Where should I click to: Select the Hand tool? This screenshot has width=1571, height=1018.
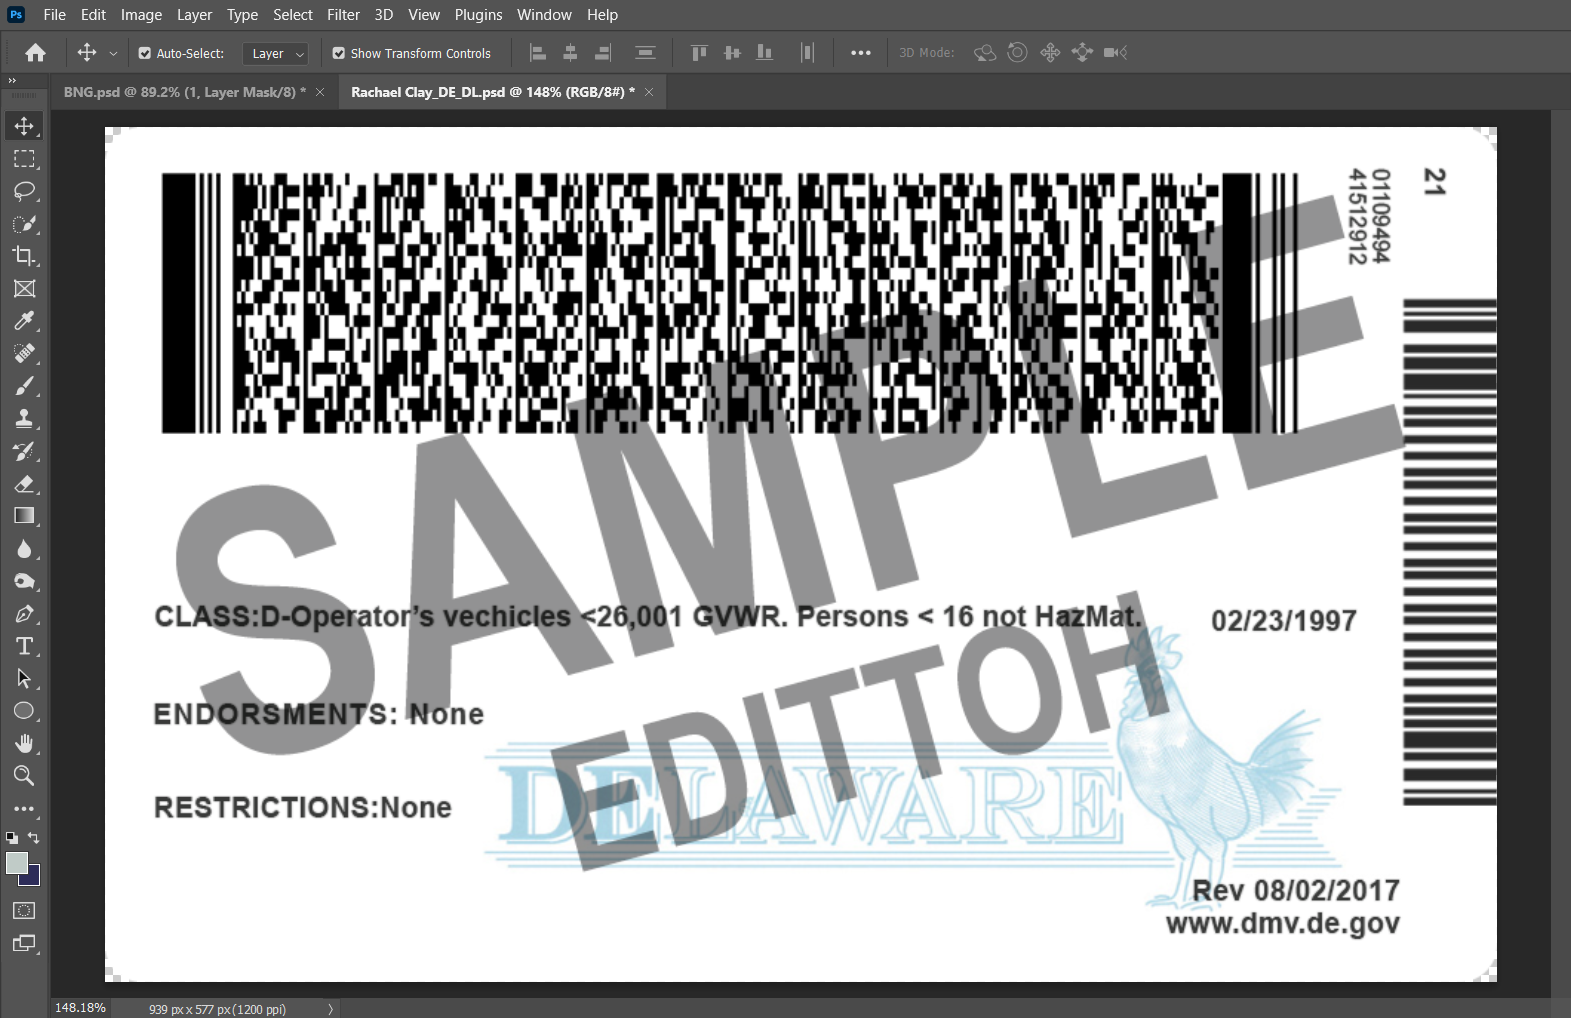coord(24,744)
